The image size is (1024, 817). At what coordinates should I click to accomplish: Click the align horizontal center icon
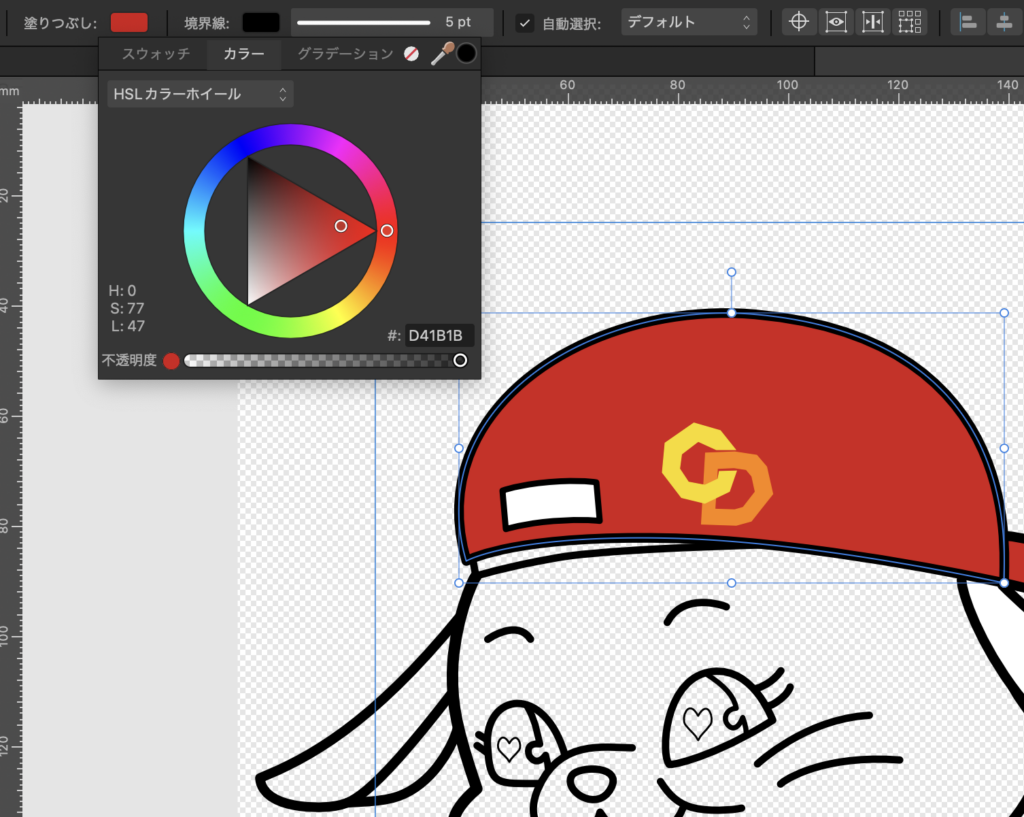tap(1004, 22)
